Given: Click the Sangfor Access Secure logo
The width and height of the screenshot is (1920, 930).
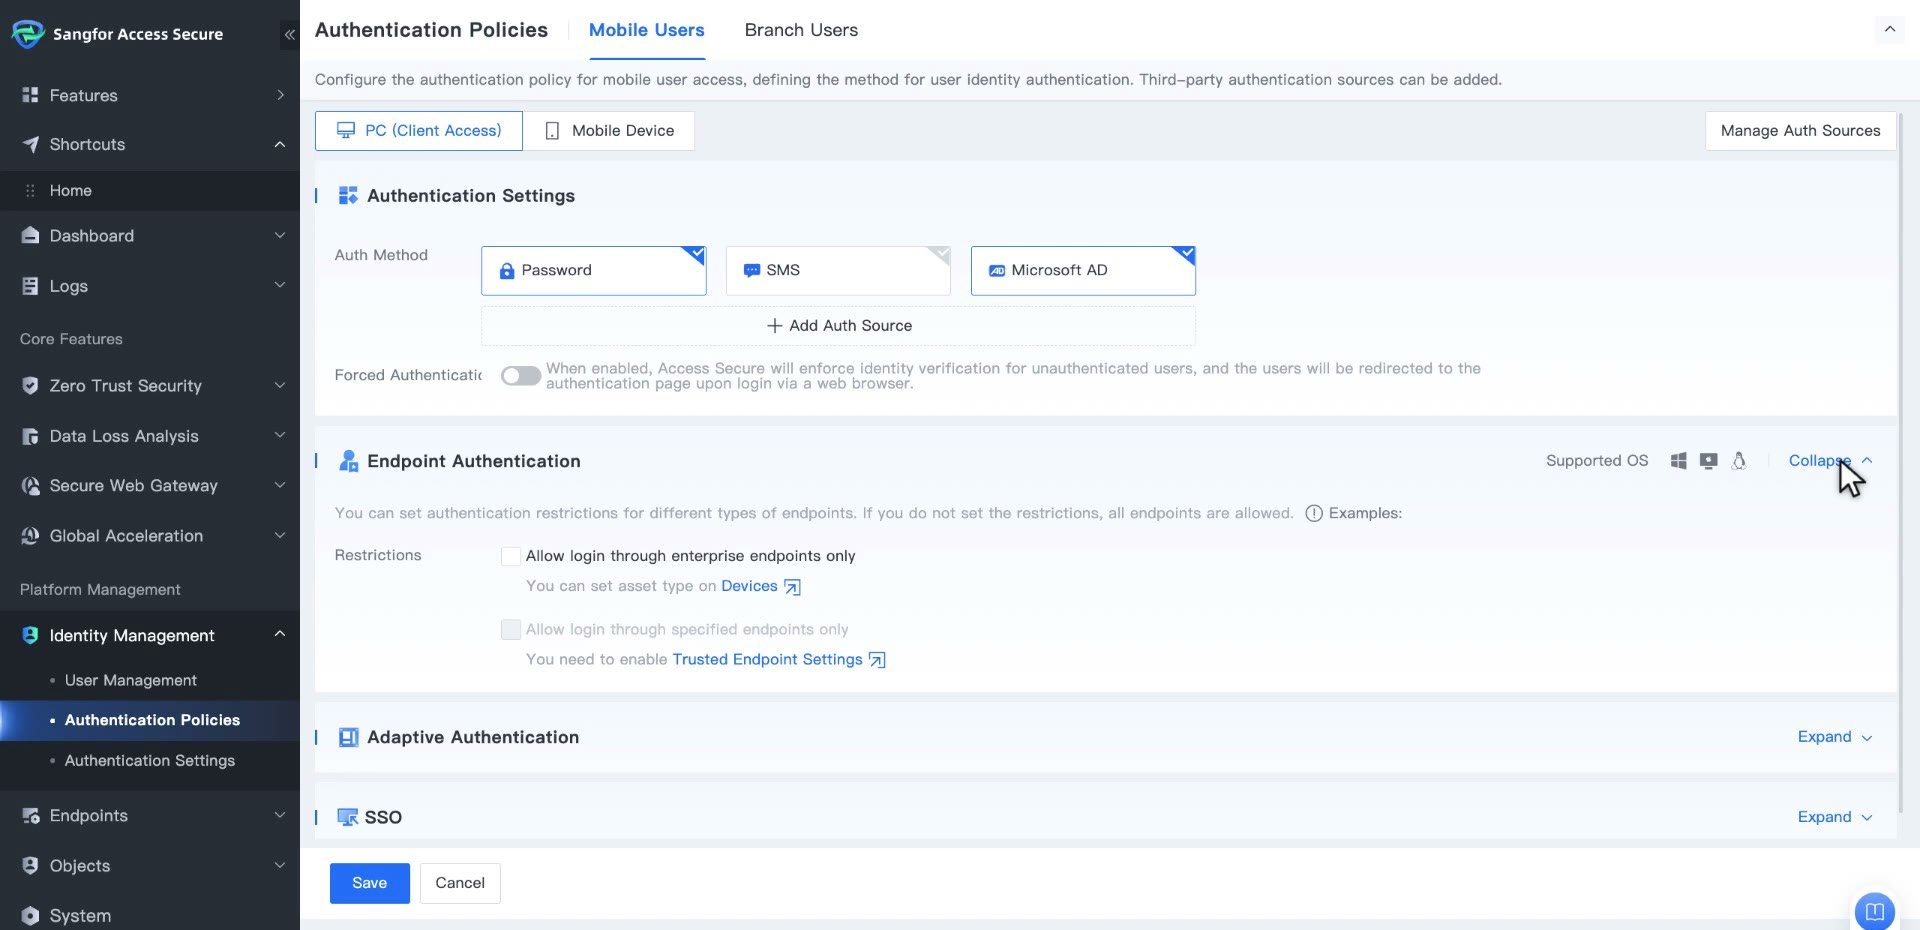Looking at the screenshot, I should coord(27,33).
